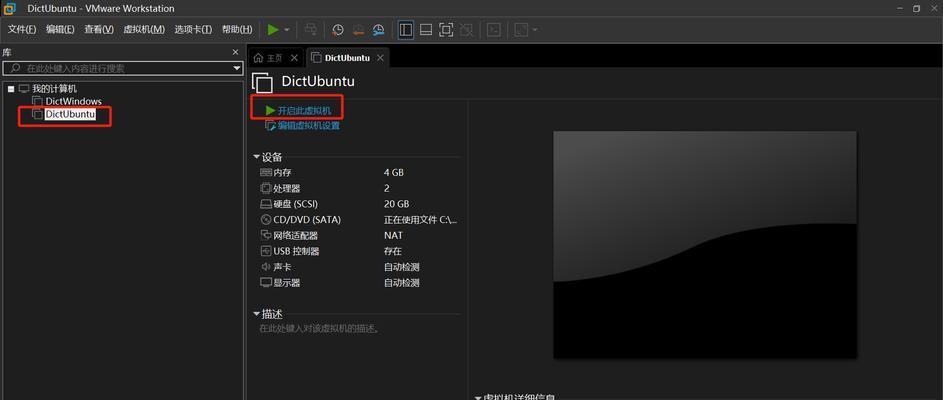Enter full screen mode icon
This screenshot has width=943, height=400.
coord(446,29)
